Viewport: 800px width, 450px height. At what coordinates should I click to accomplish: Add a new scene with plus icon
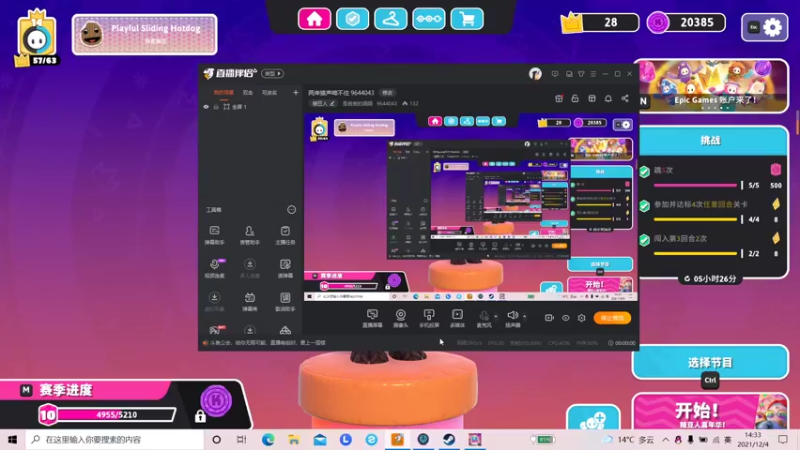295,93
